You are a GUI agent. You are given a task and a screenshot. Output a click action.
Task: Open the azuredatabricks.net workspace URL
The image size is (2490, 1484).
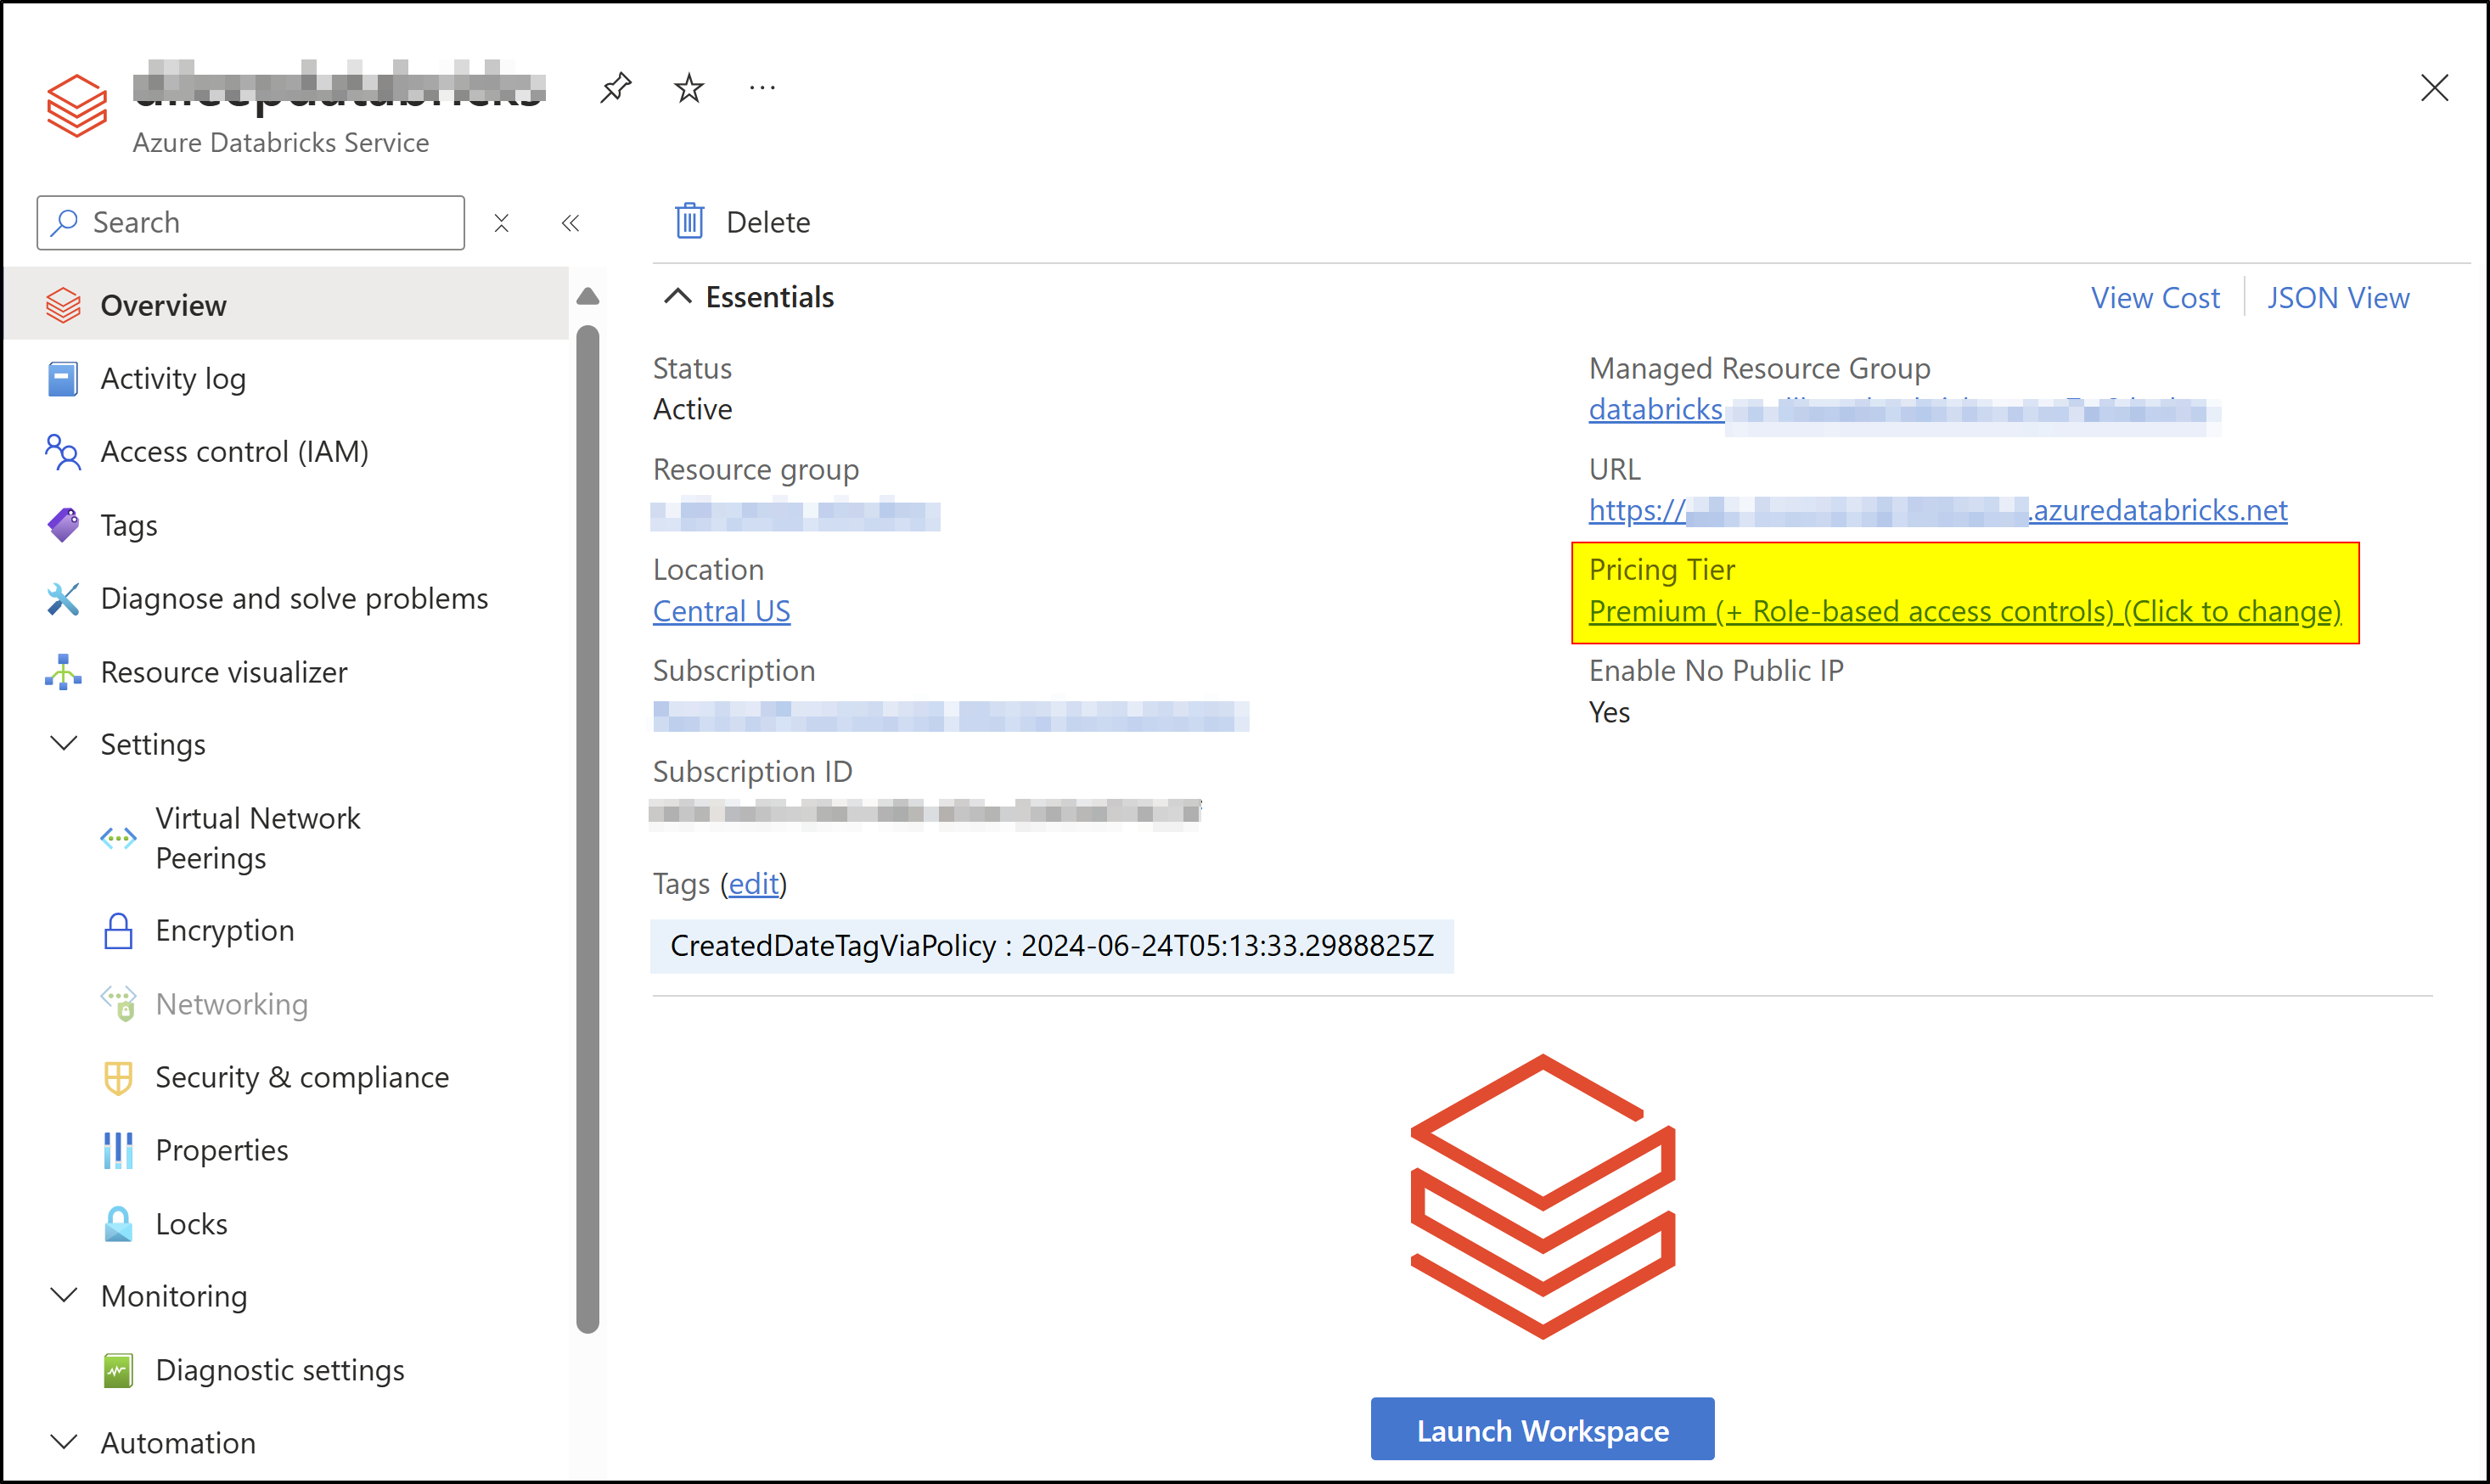[x=1938, y=511]
